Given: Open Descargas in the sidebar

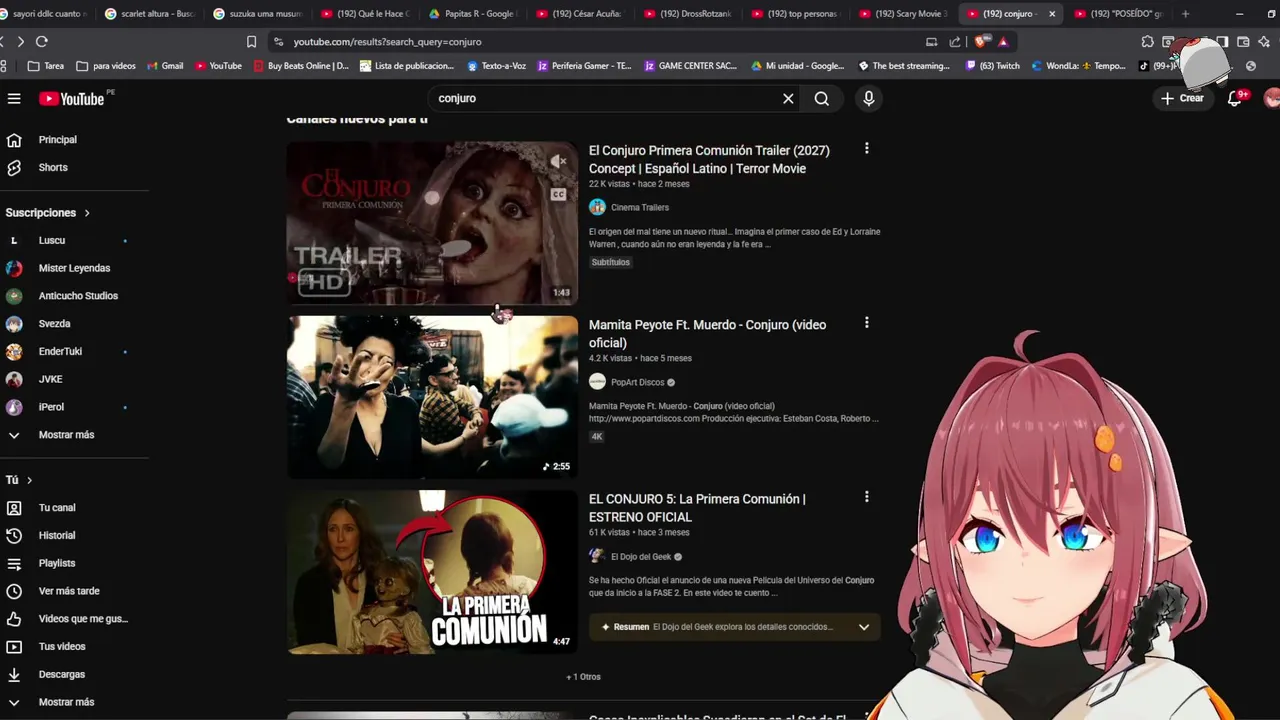Looking at the screenshot, I should (62, 674).
